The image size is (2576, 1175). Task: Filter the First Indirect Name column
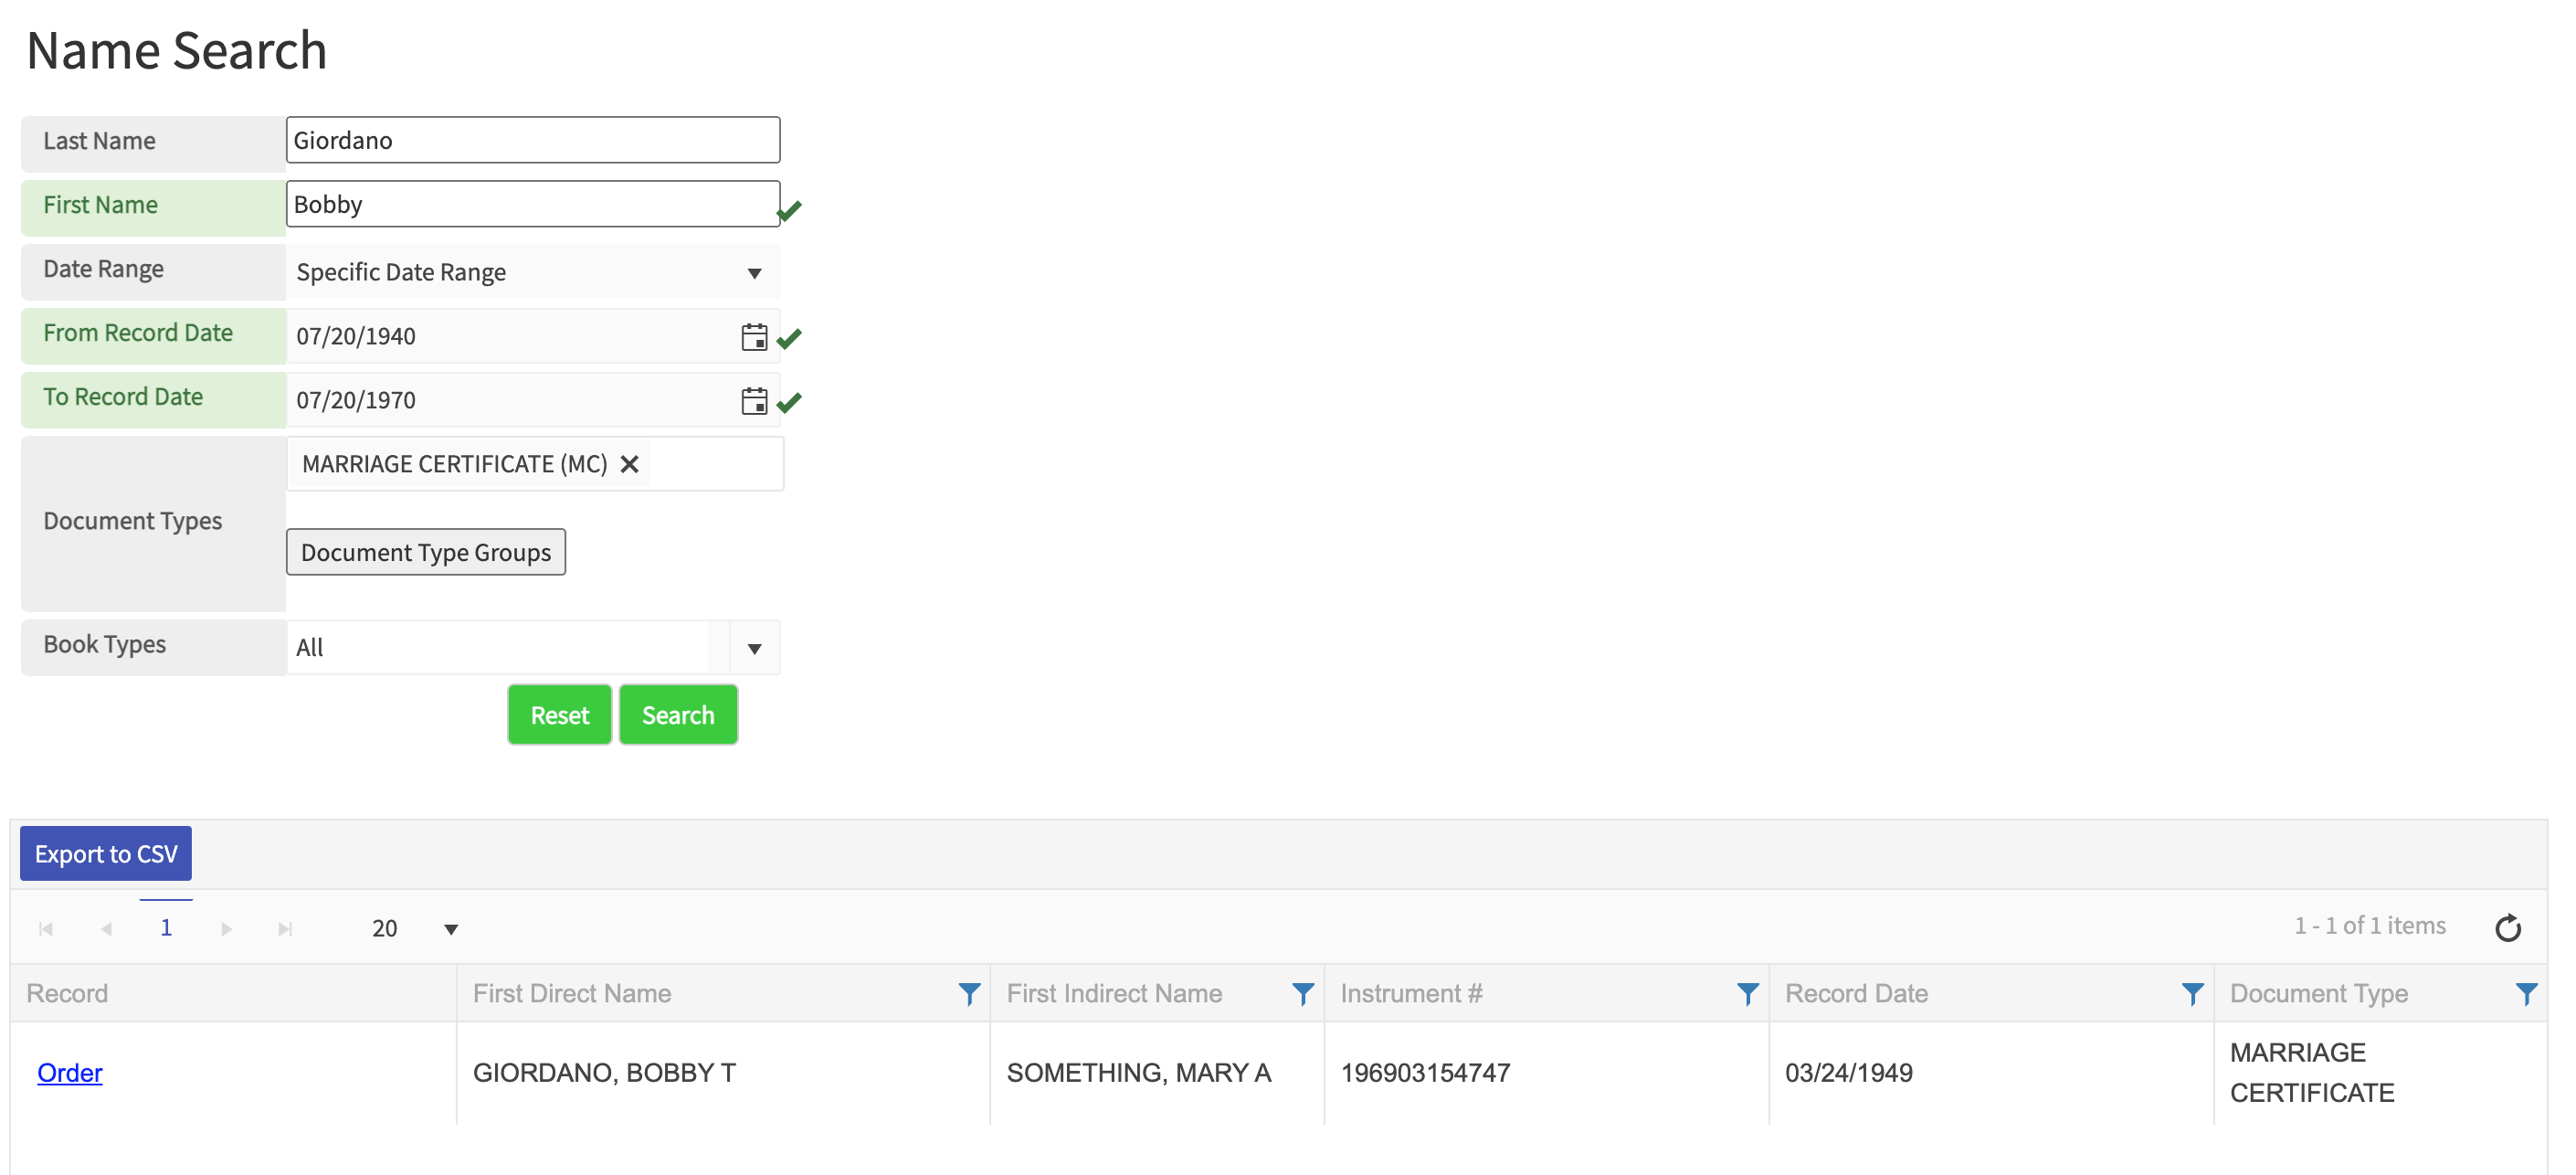[x=1302, y=993]
